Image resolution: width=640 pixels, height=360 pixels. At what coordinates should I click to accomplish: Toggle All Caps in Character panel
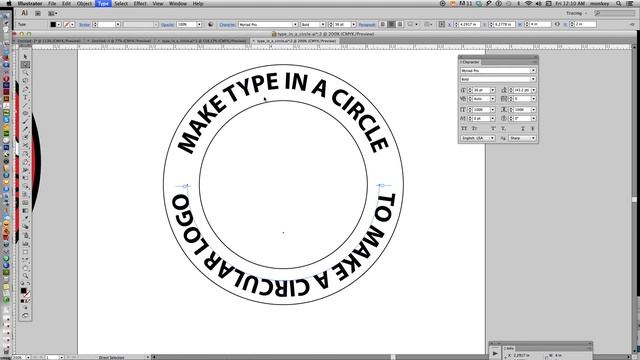[x=464, y=129]
